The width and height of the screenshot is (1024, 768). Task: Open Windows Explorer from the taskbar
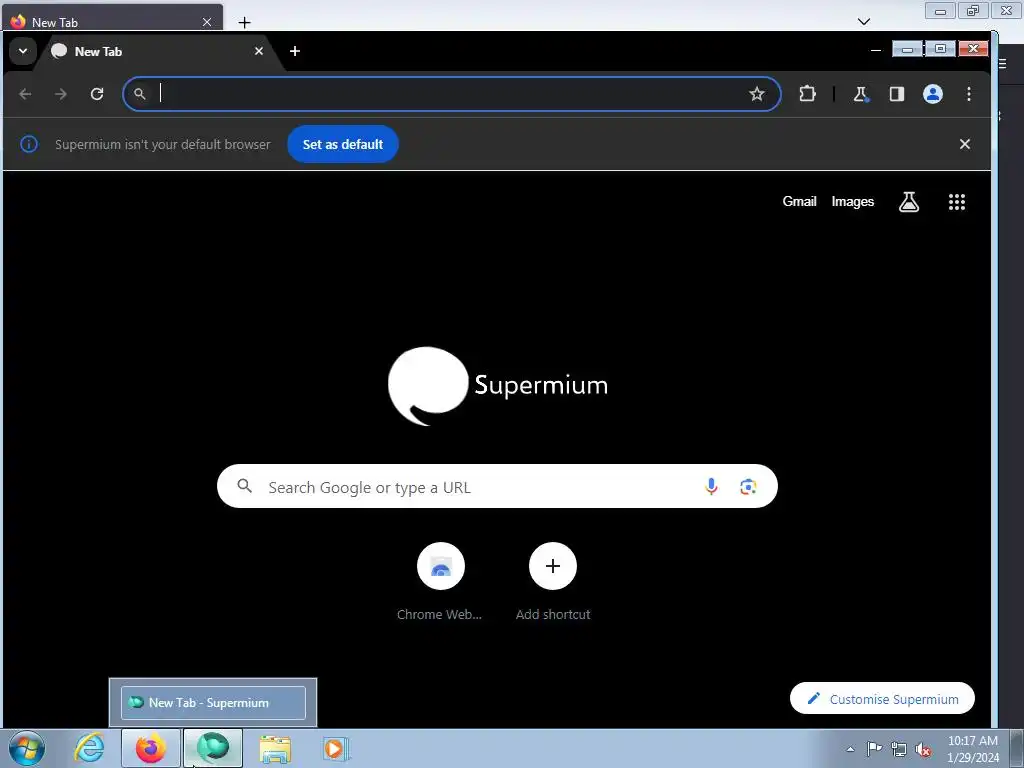275,748
